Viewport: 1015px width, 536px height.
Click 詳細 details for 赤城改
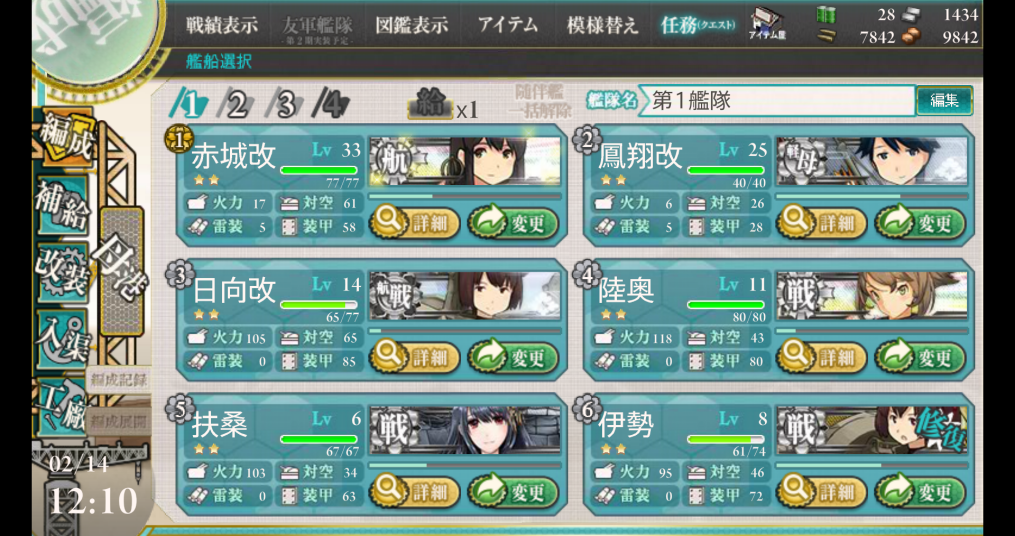[415, 223]
